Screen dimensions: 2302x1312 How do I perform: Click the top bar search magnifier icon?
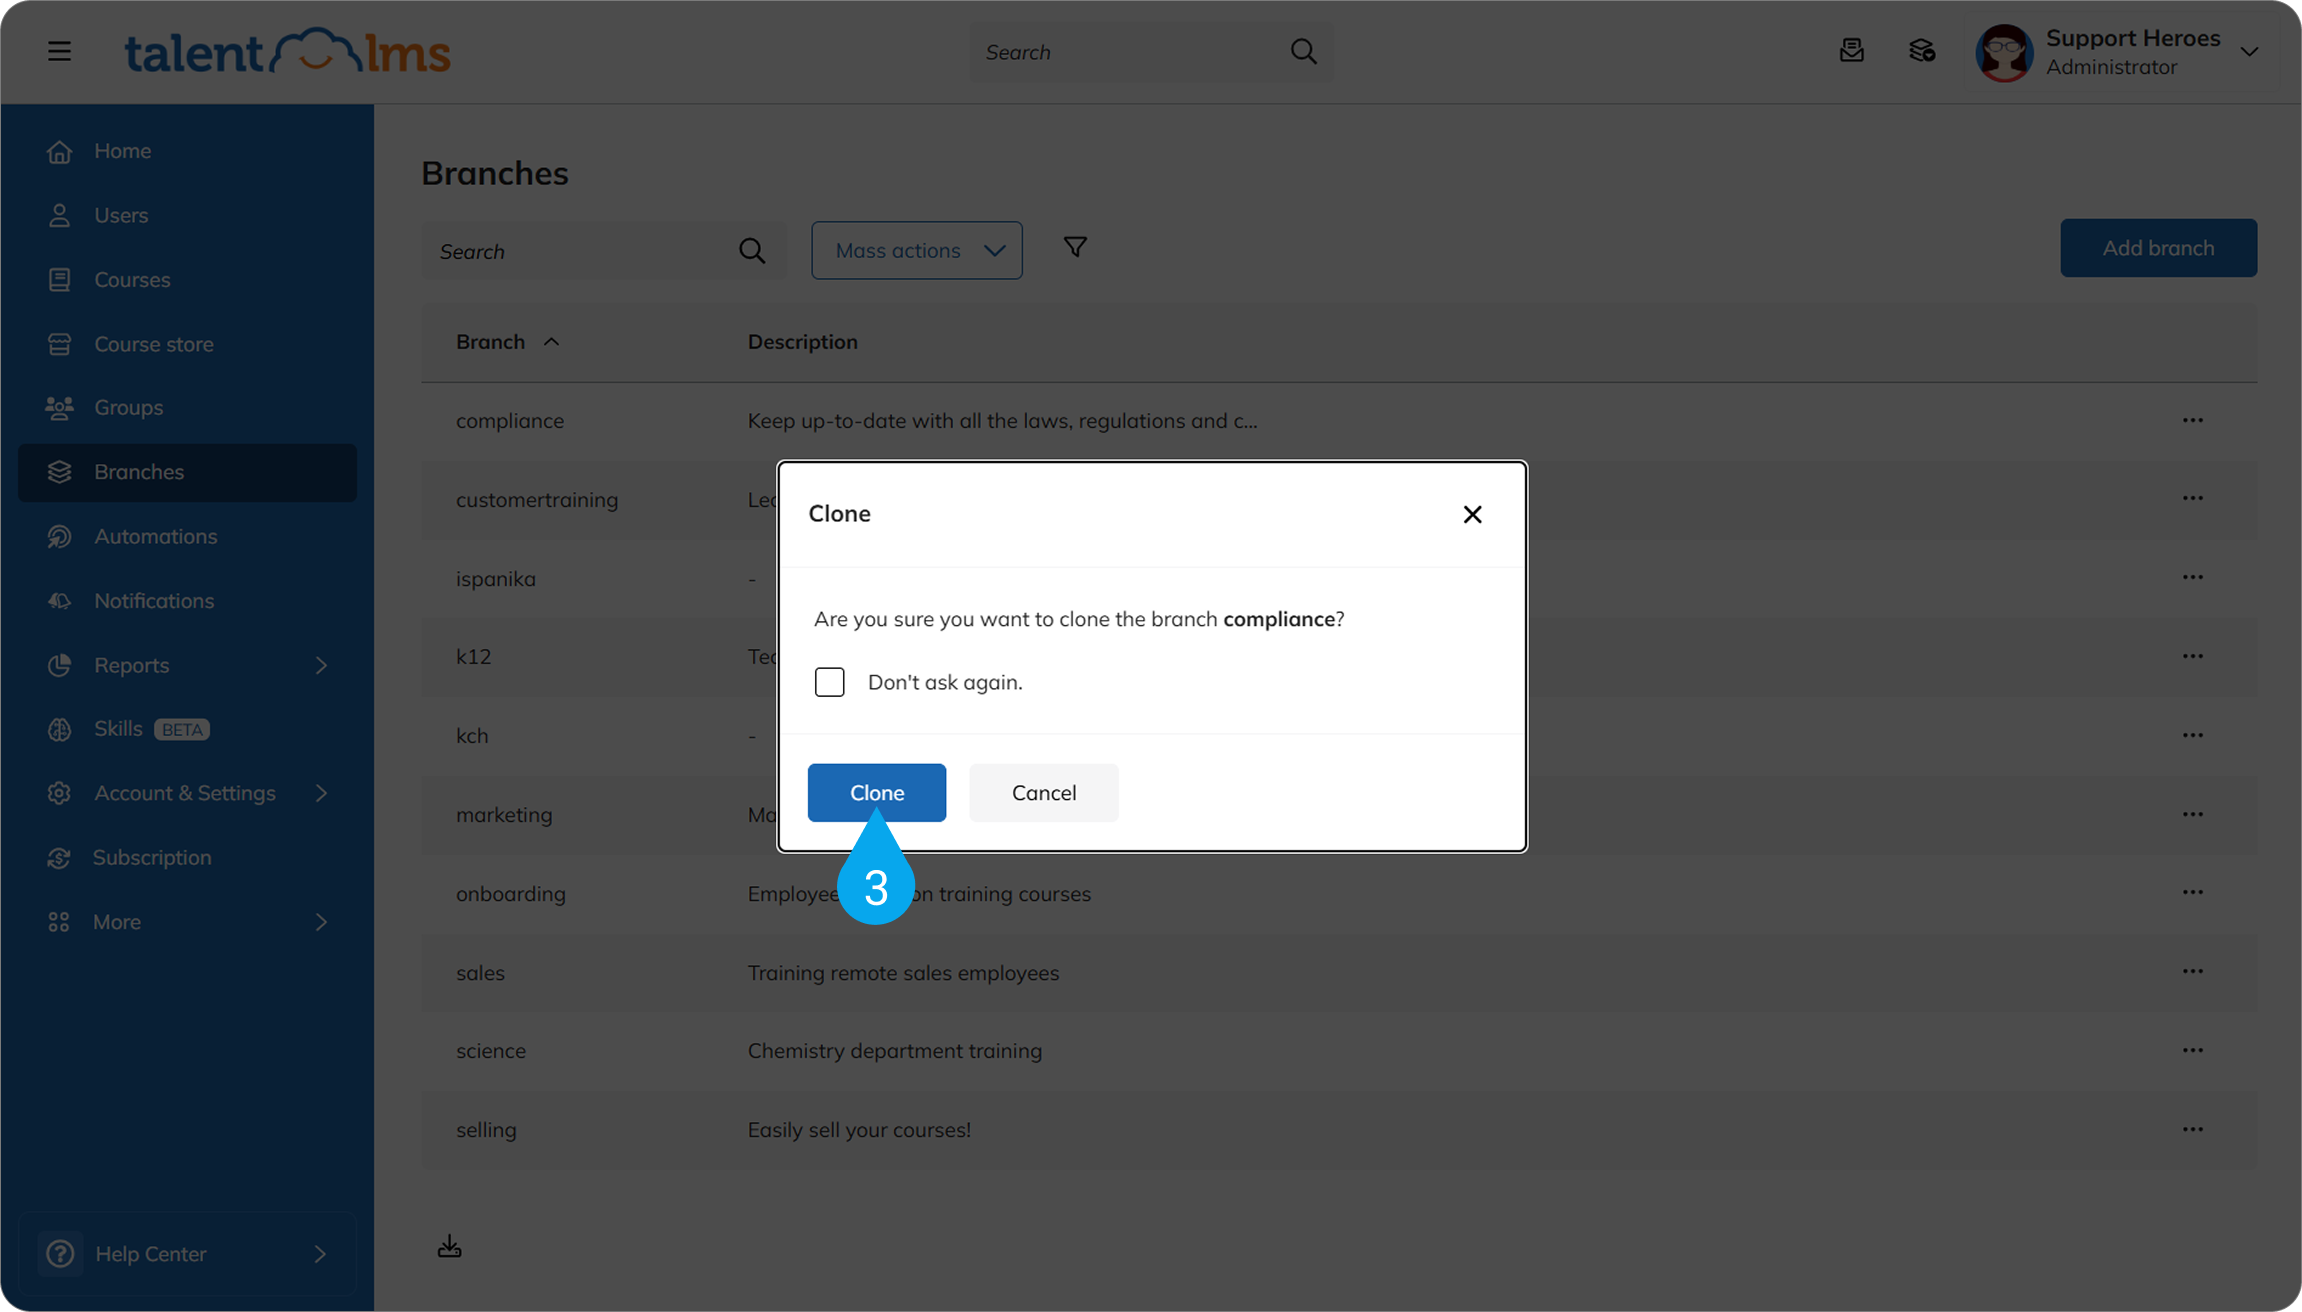click(x=1303, y=51)
